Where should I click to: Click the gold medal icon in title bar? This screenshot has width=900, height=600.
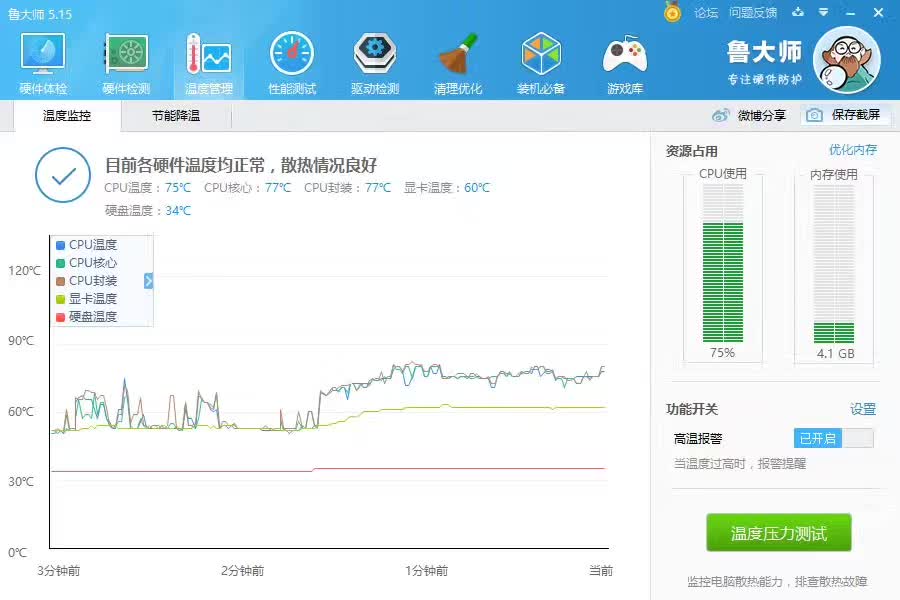click(672, 12)
